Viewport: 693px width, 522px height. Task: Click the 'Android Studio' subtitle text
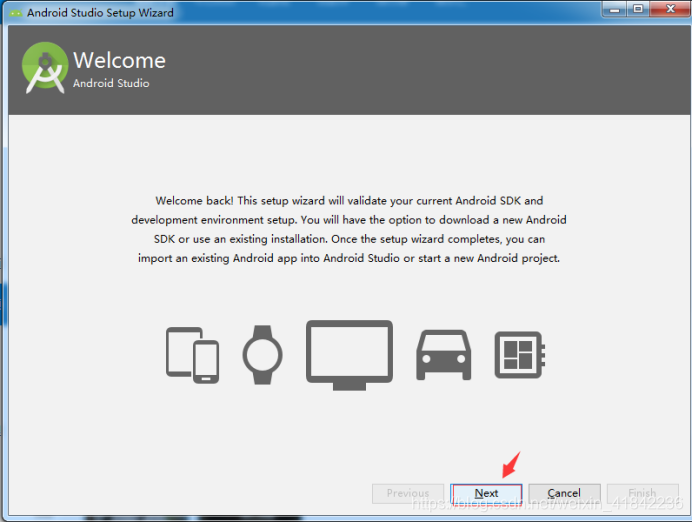pyautogui.click(x=111, y=83)
